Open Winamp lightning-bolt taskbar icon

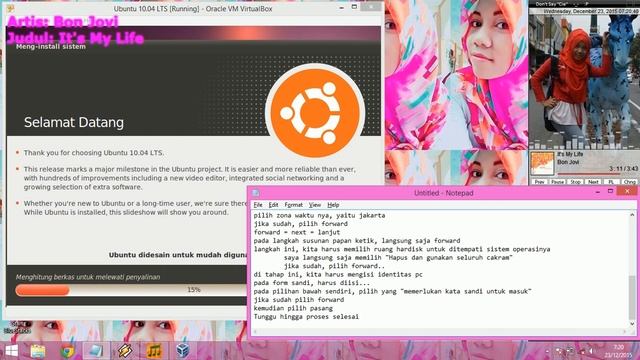point(125,351)
